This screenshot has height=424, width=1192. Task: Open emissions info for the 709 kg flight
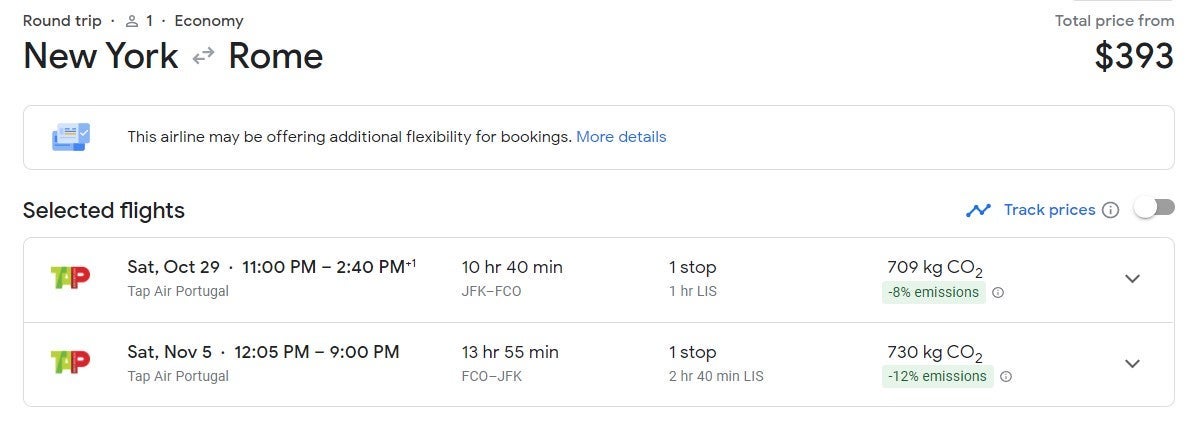pyautogui.click(x=998, y=293)
